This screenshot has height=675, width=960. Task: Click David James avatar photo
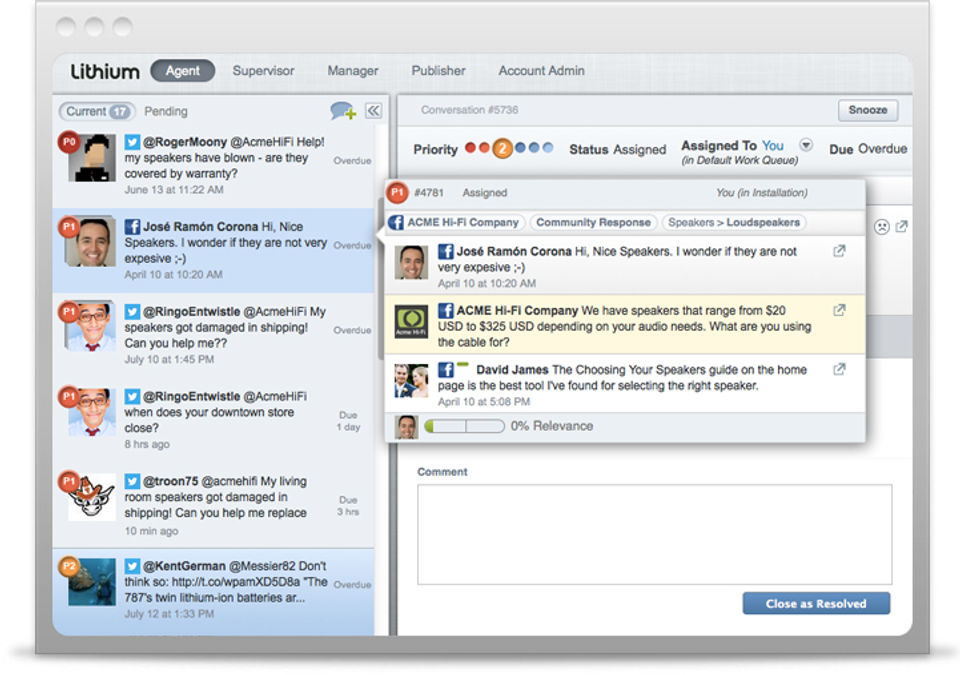click(411, 381)
